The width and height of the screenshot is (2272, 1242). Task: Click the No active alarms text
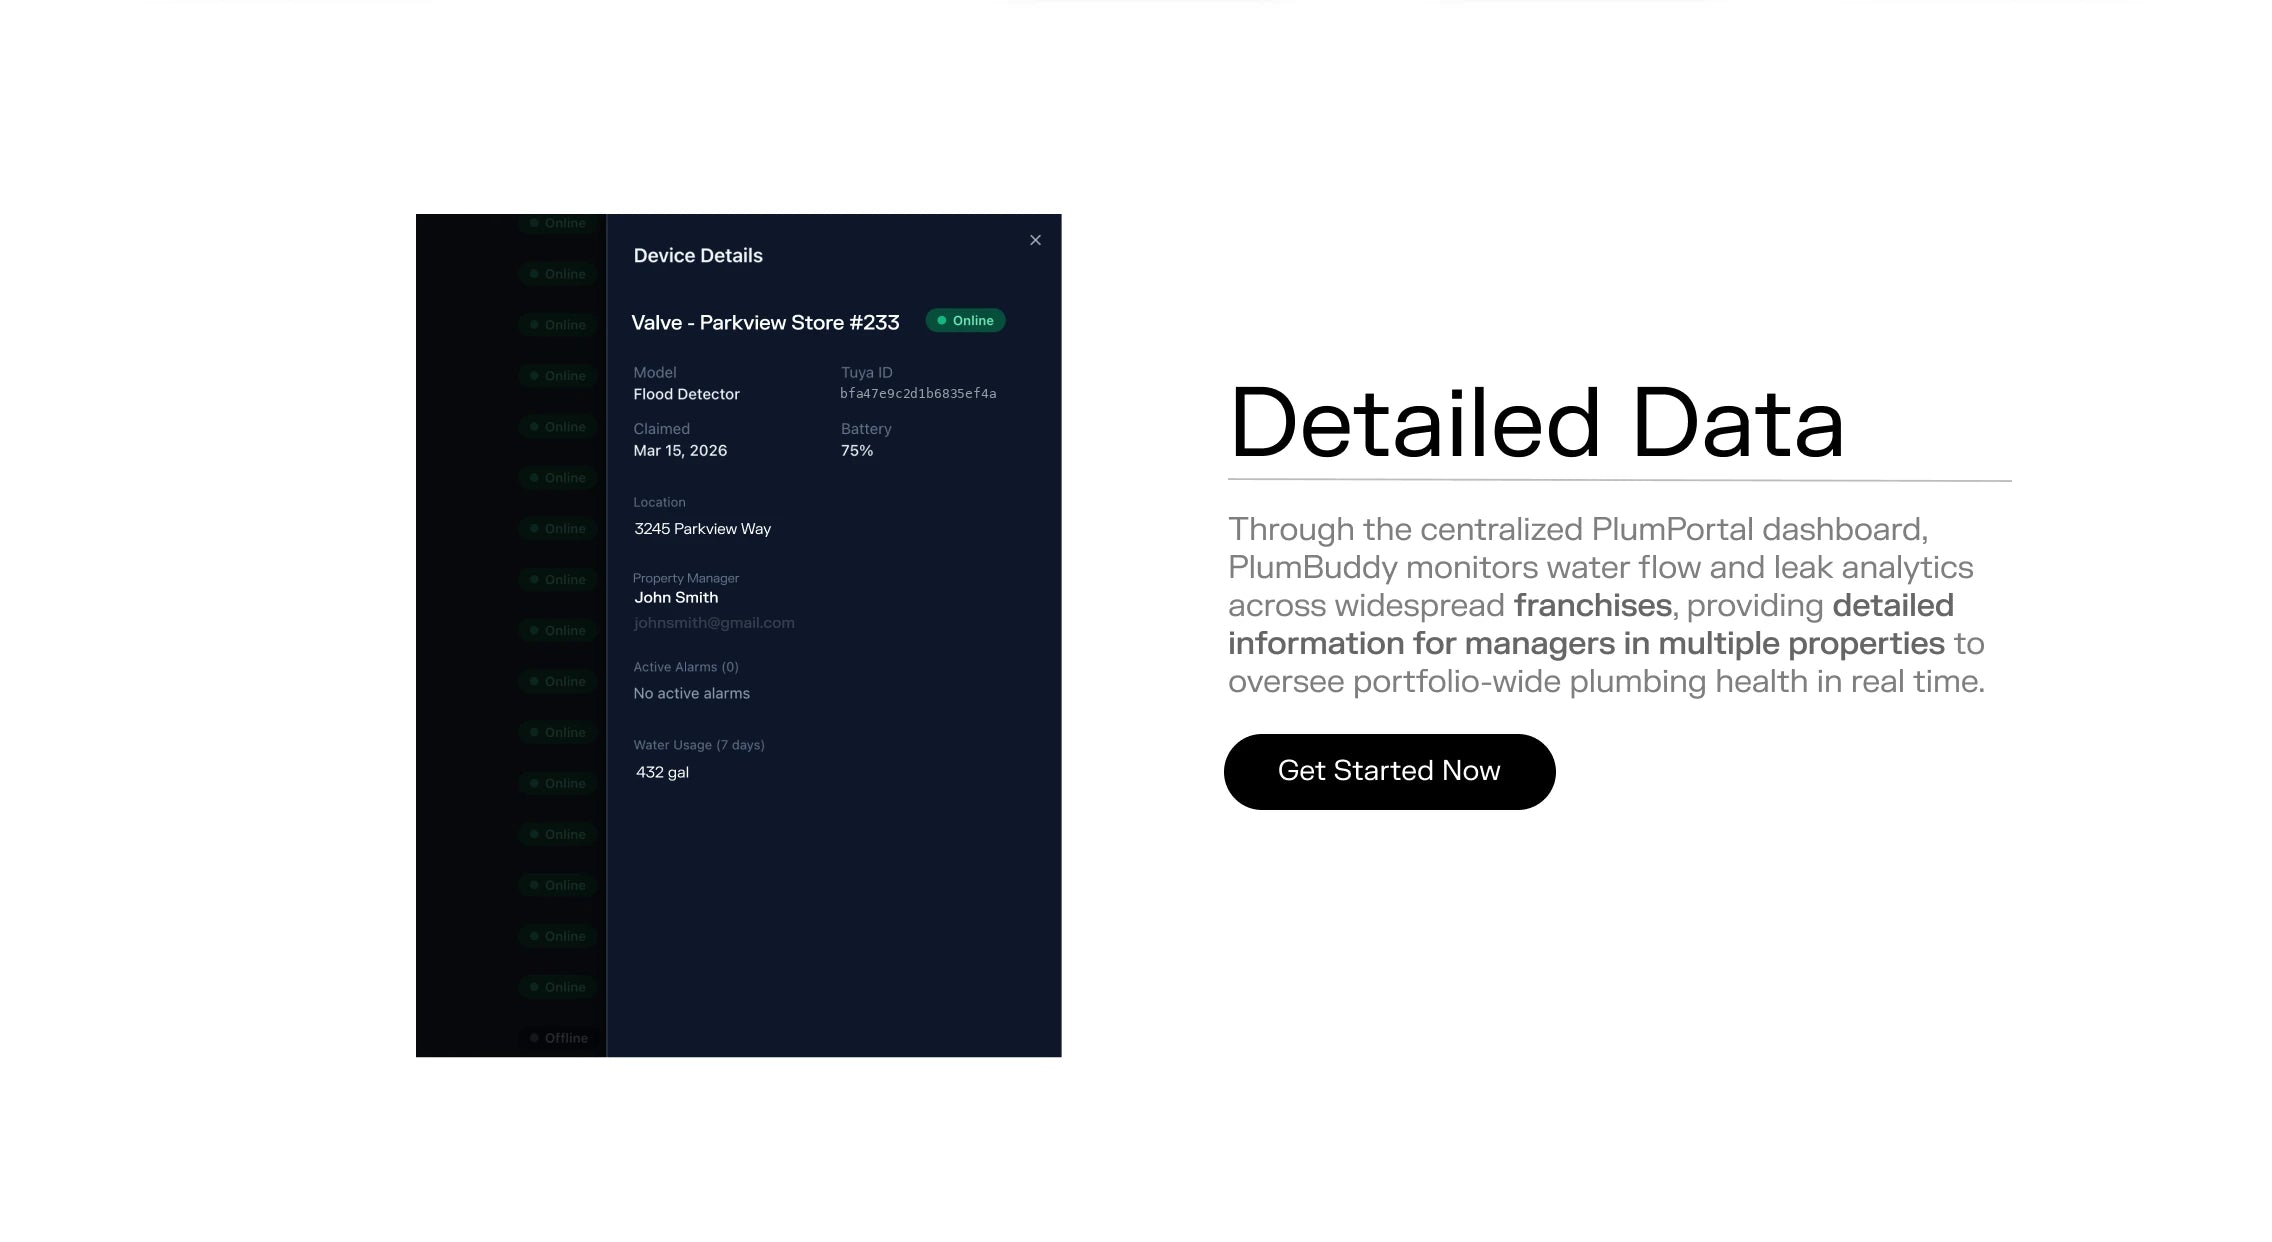click(x=691, y=694)
